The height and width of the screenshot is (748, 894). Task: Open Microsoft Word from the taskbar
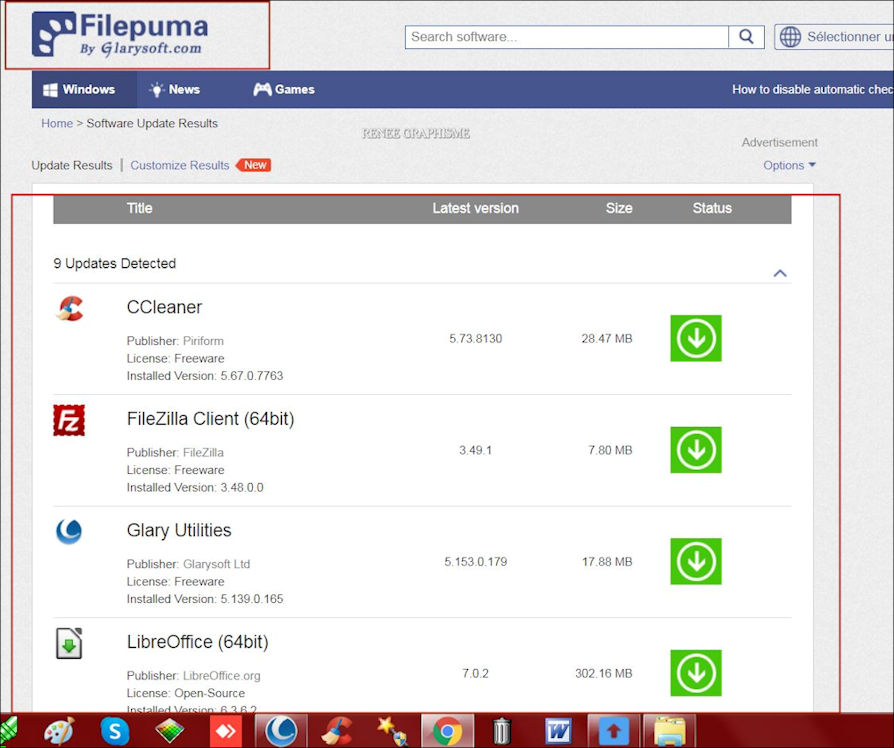click(x=558, y=731)
